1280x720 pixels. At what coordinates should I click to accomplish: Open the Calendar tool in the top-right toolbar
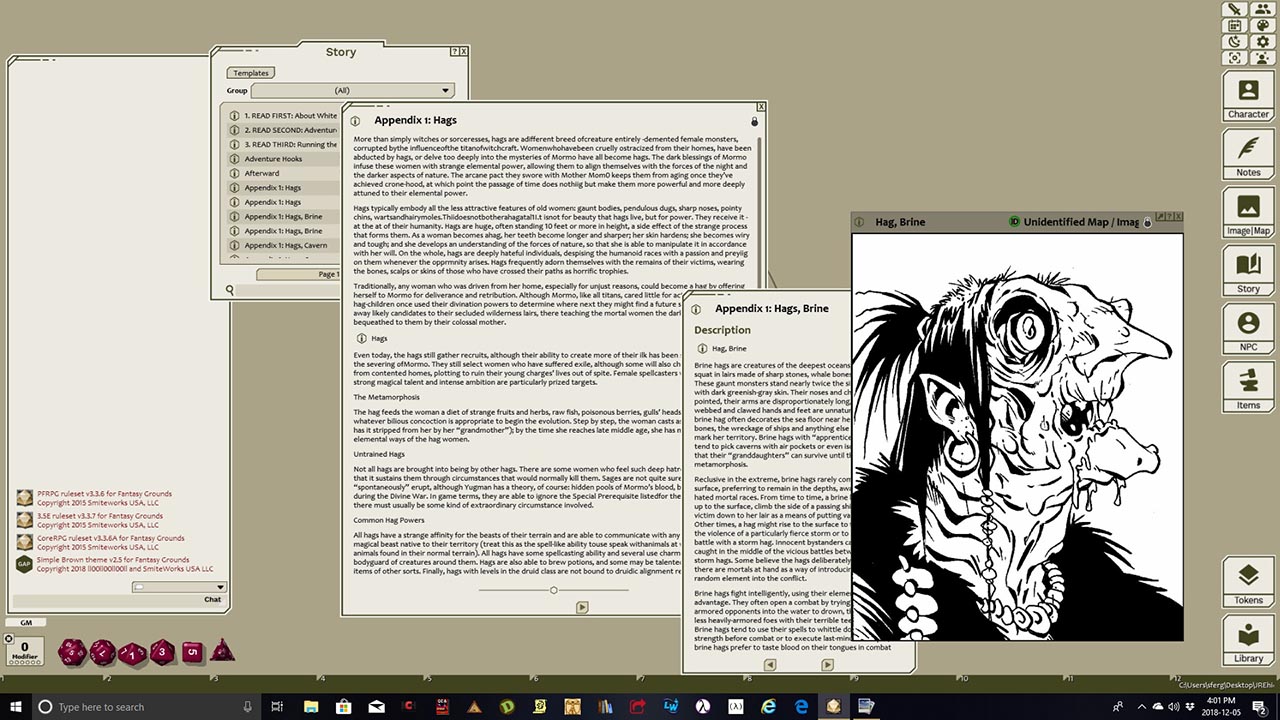click(x=1234, y=27)
